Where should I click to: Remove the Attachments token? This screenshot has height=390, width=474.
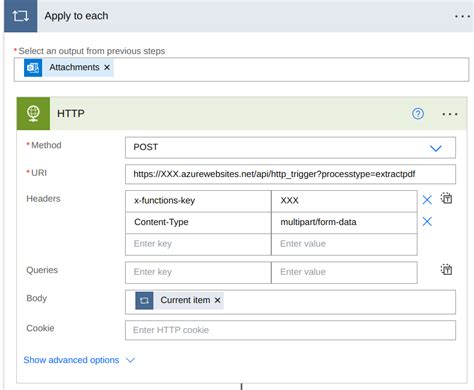(107, 68)
